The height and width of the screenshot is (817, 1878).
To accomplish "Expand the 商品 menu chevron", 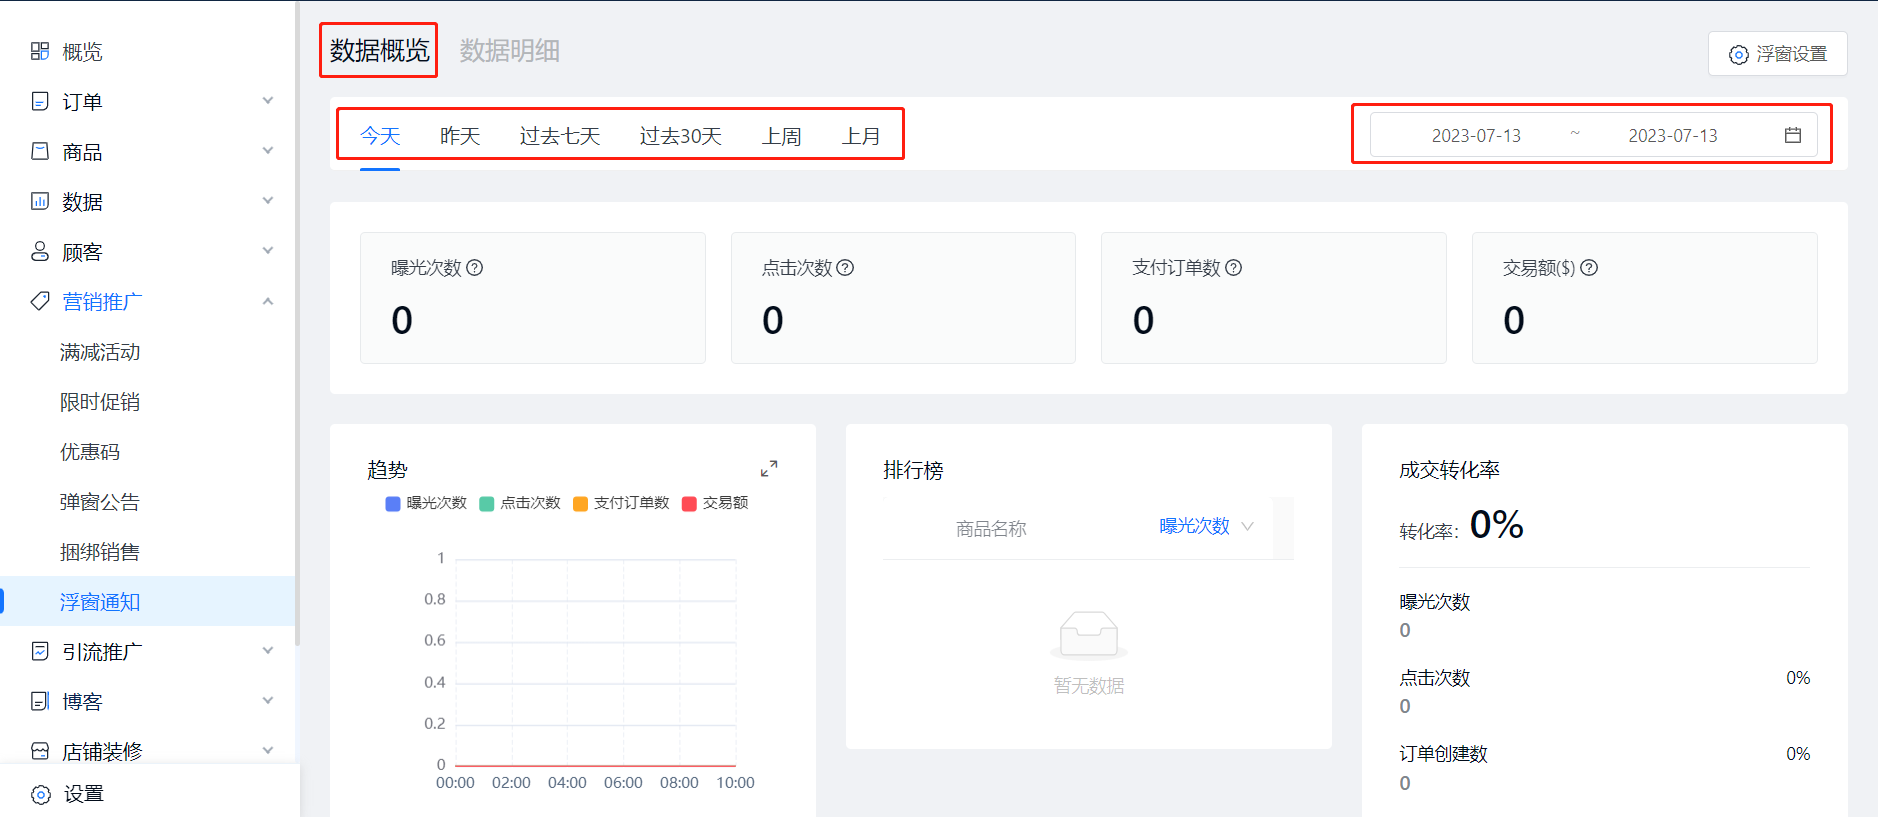I will pyautogui.click(x=268, y=151).
